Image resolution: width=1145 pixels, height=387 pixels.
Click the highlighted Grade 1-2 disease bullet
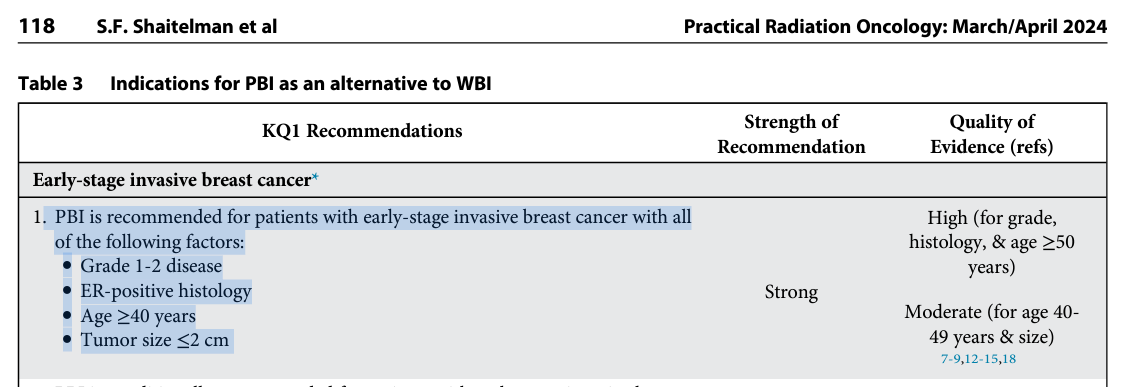click(150, 266)
